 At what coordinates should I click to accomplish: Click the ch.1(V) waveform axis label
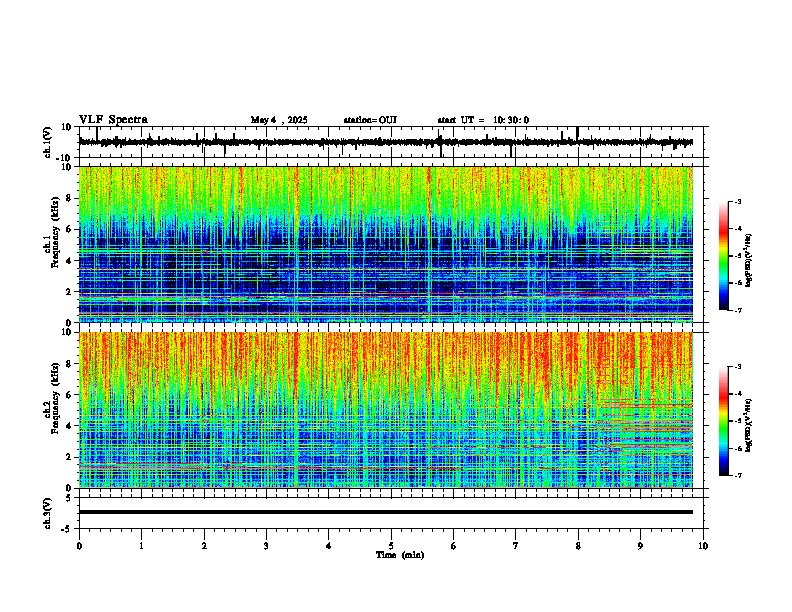tap(48, 142)
